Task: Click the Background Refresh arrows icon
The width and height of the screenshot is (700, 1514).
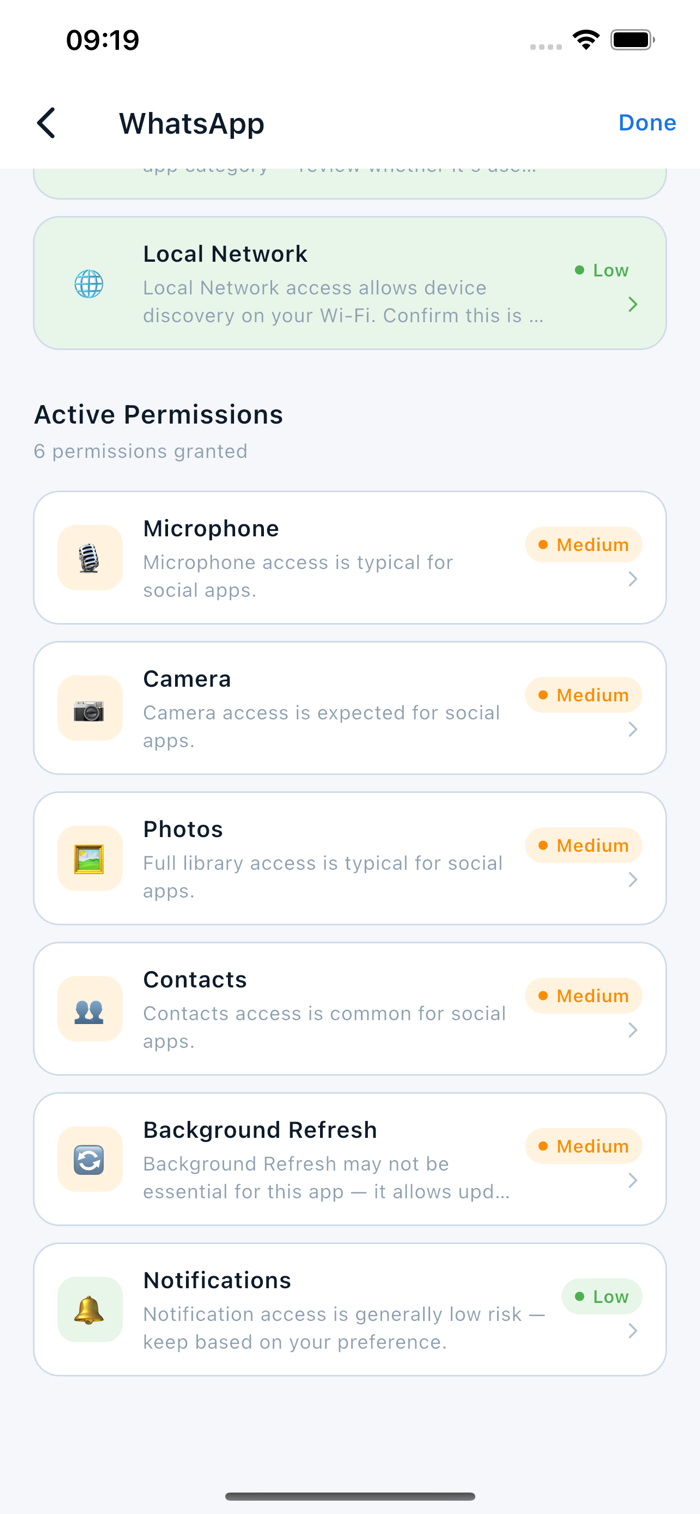Action: tap(90, 1160)
